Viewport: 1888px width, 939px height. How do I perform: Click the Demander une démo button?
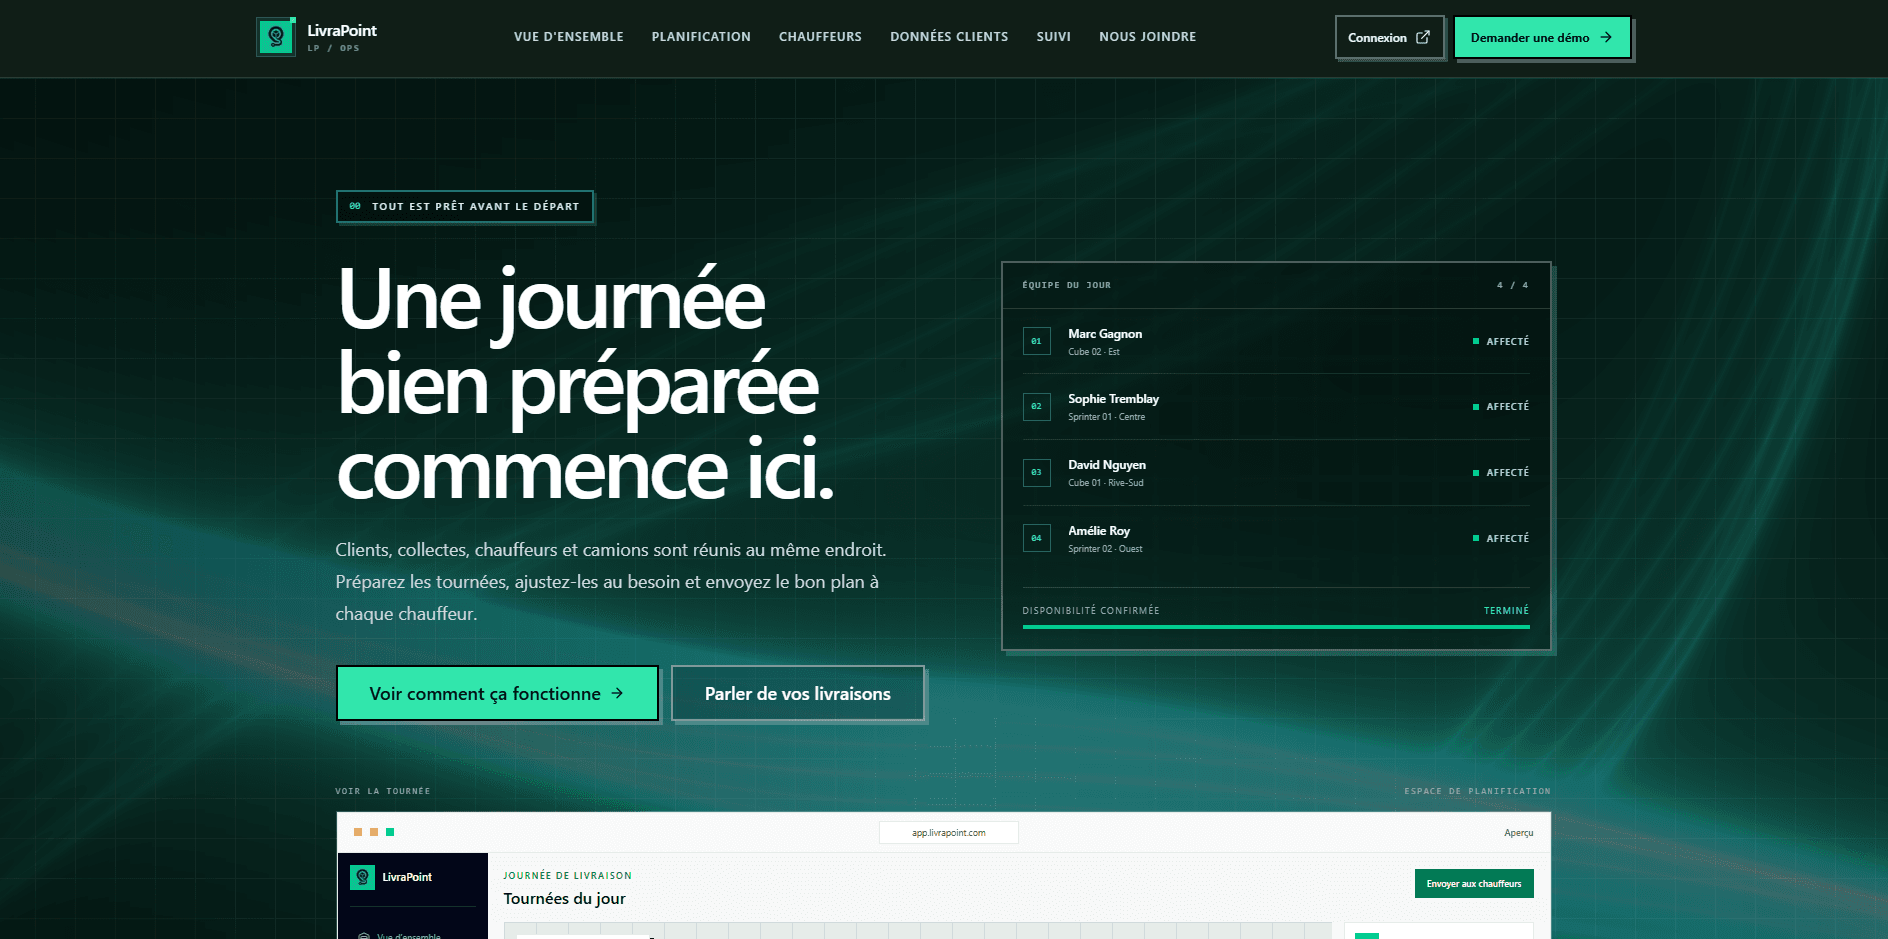tap(1542, 37)
